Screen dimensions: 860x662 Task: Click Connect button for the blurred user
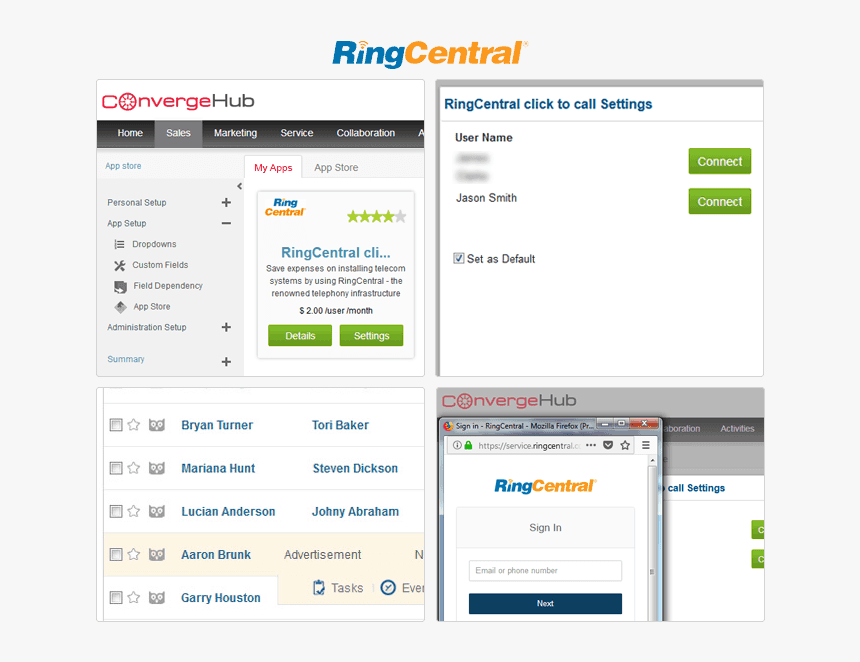[x=720, y=161]
